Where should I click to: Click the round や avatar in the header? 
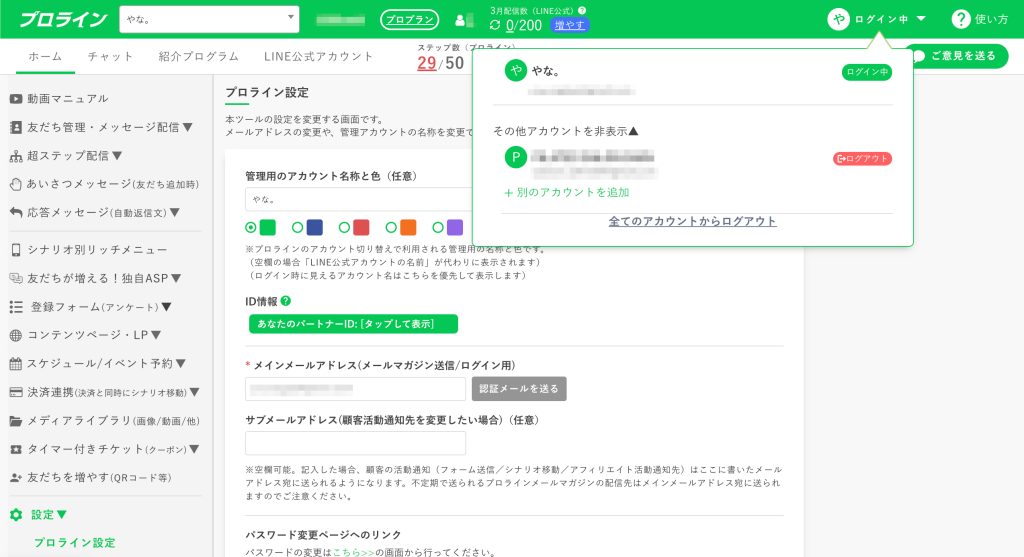[839, 19]
